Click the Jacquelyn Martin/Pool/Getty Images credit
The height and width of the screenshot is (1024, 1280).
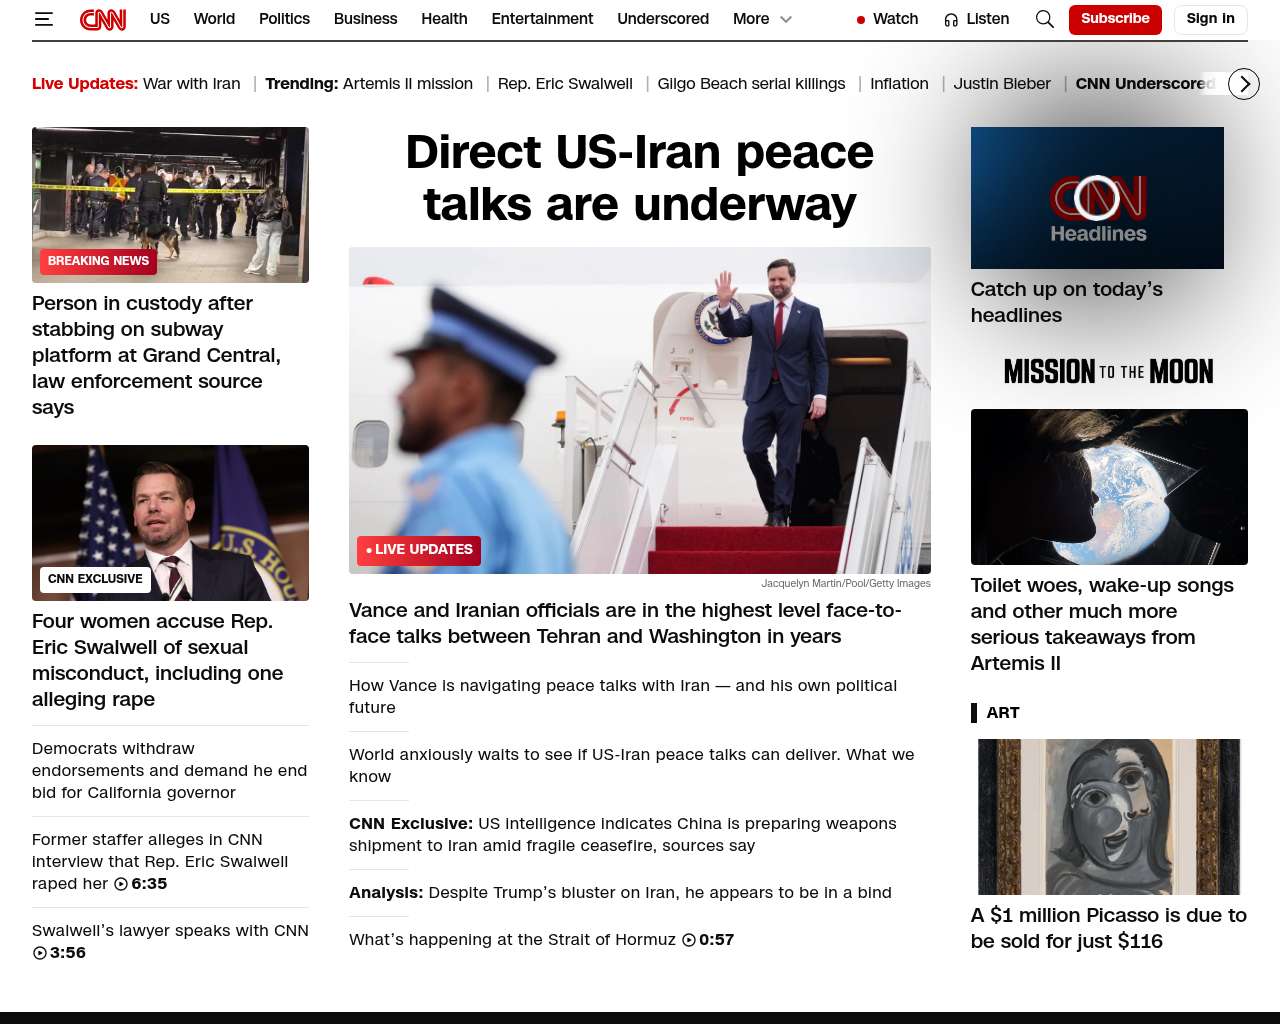tap(846, 583)
